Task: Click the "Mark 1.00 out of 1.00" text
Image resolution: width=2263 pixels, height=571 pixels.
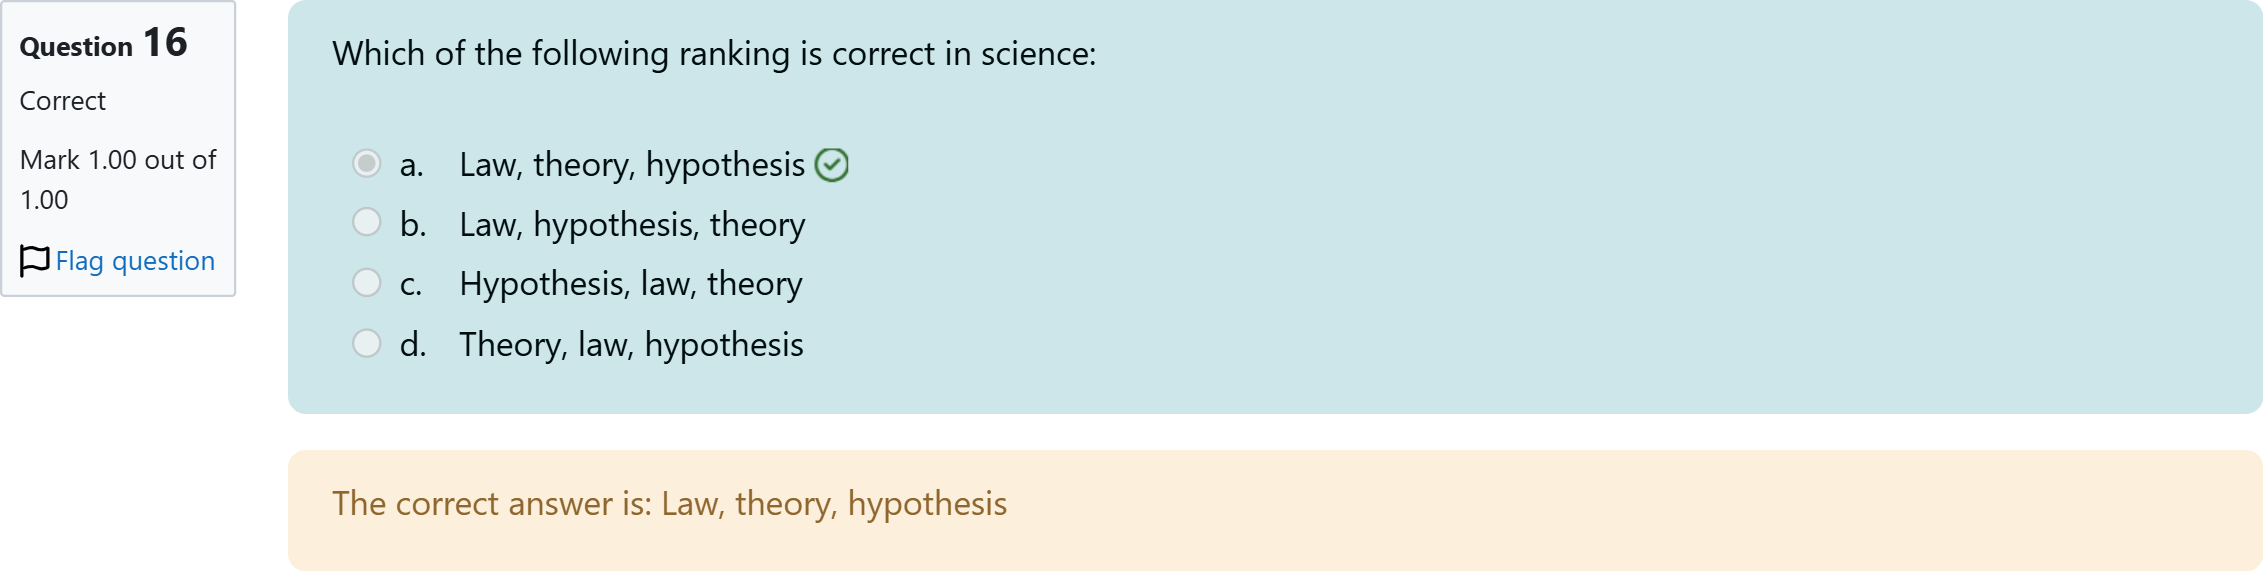Action: click(117, 180)
